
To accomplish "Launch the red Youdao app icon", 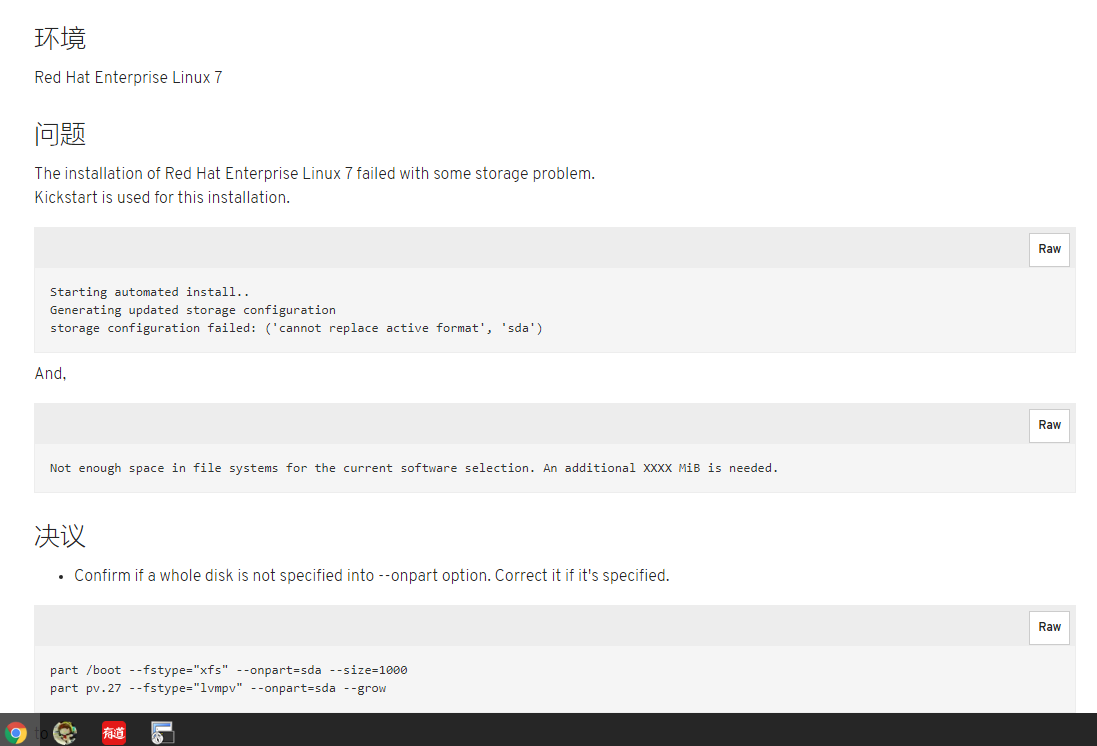I will [114, 733].
